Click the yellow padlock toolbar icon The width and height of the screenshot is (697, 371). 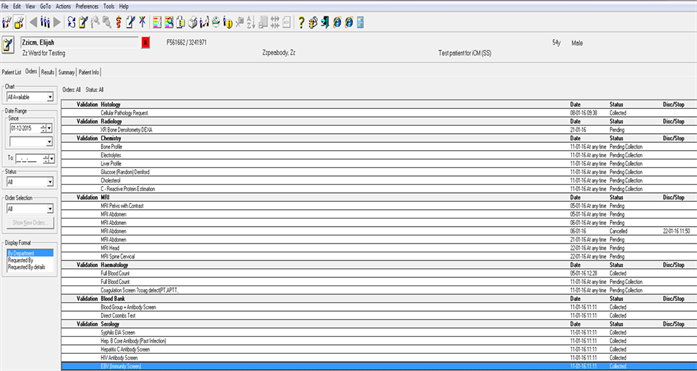(x=19, y=22)
